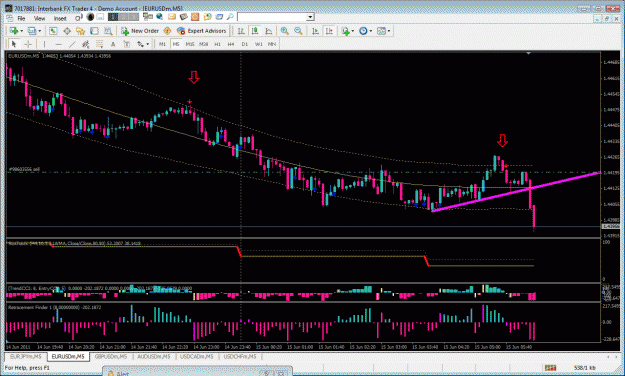The width and height of the screenshot is (625, 376).
Task: Switch to EURJPYm,M5 chart tab
Action: click(26, 356)
